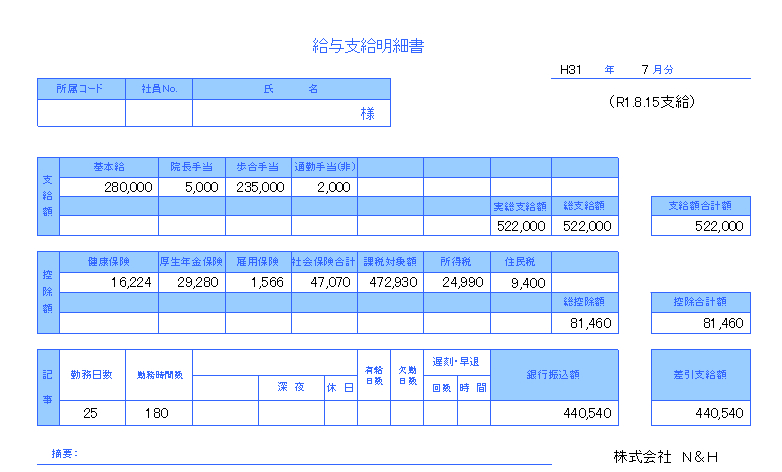The width and height of the screenshot is (782, 472).
Task: Click the 24,990 income tax value
Action: 463,282
